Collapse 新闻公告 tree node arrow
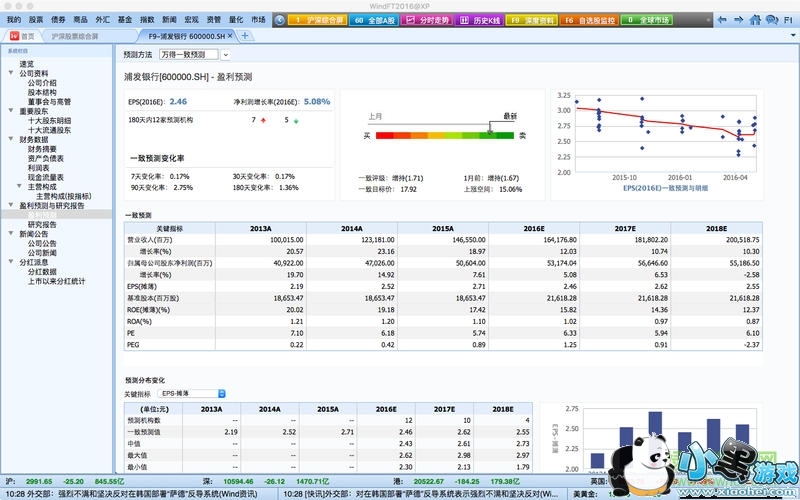The width and height of the screenshot is (800, 500). 11,233
